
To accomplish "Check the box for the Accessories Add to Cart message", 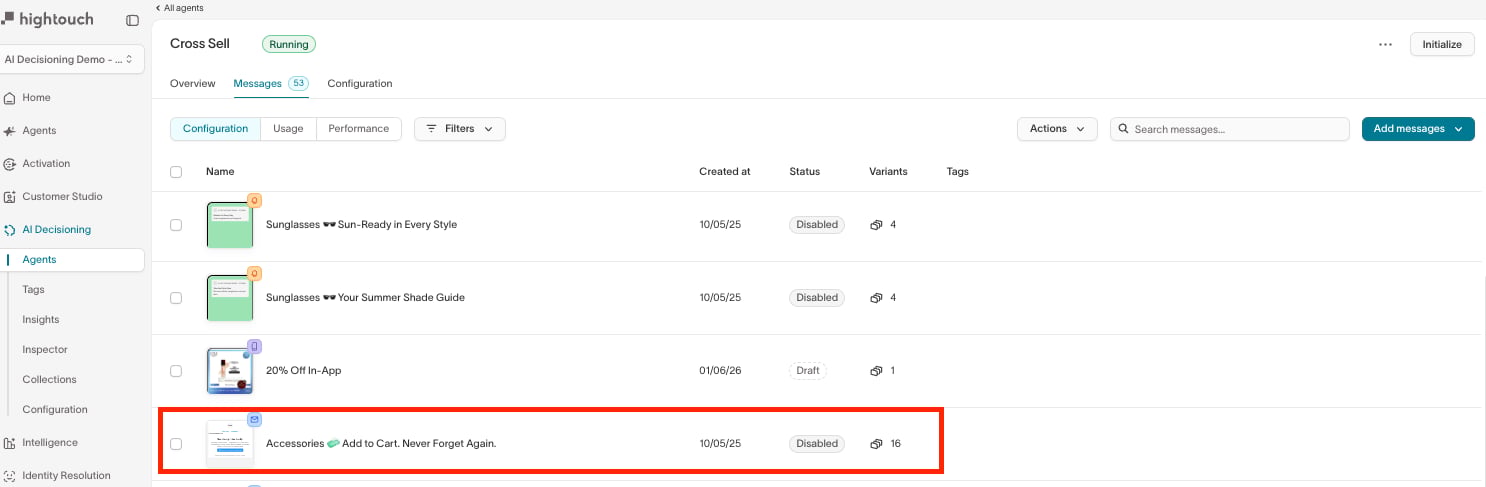I will (176, 444).
